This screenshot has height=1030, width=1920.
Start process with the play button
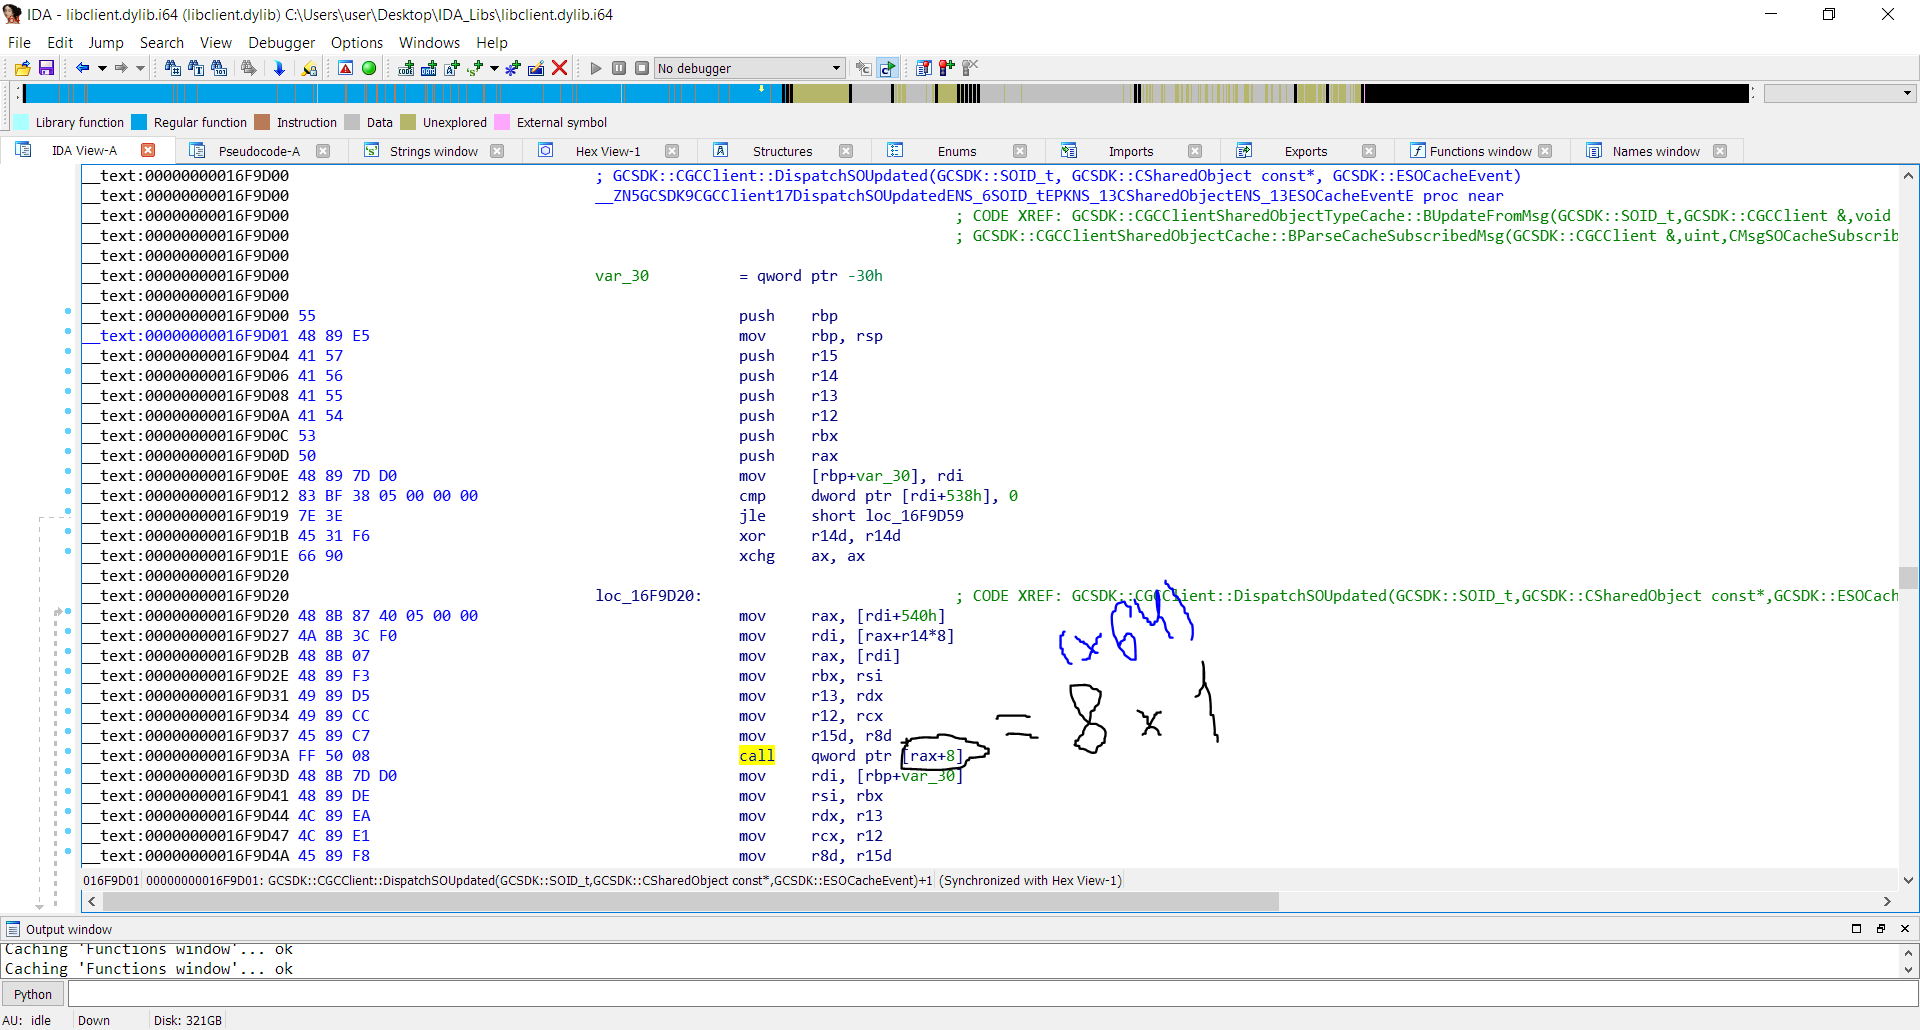(x=596, y=68)
